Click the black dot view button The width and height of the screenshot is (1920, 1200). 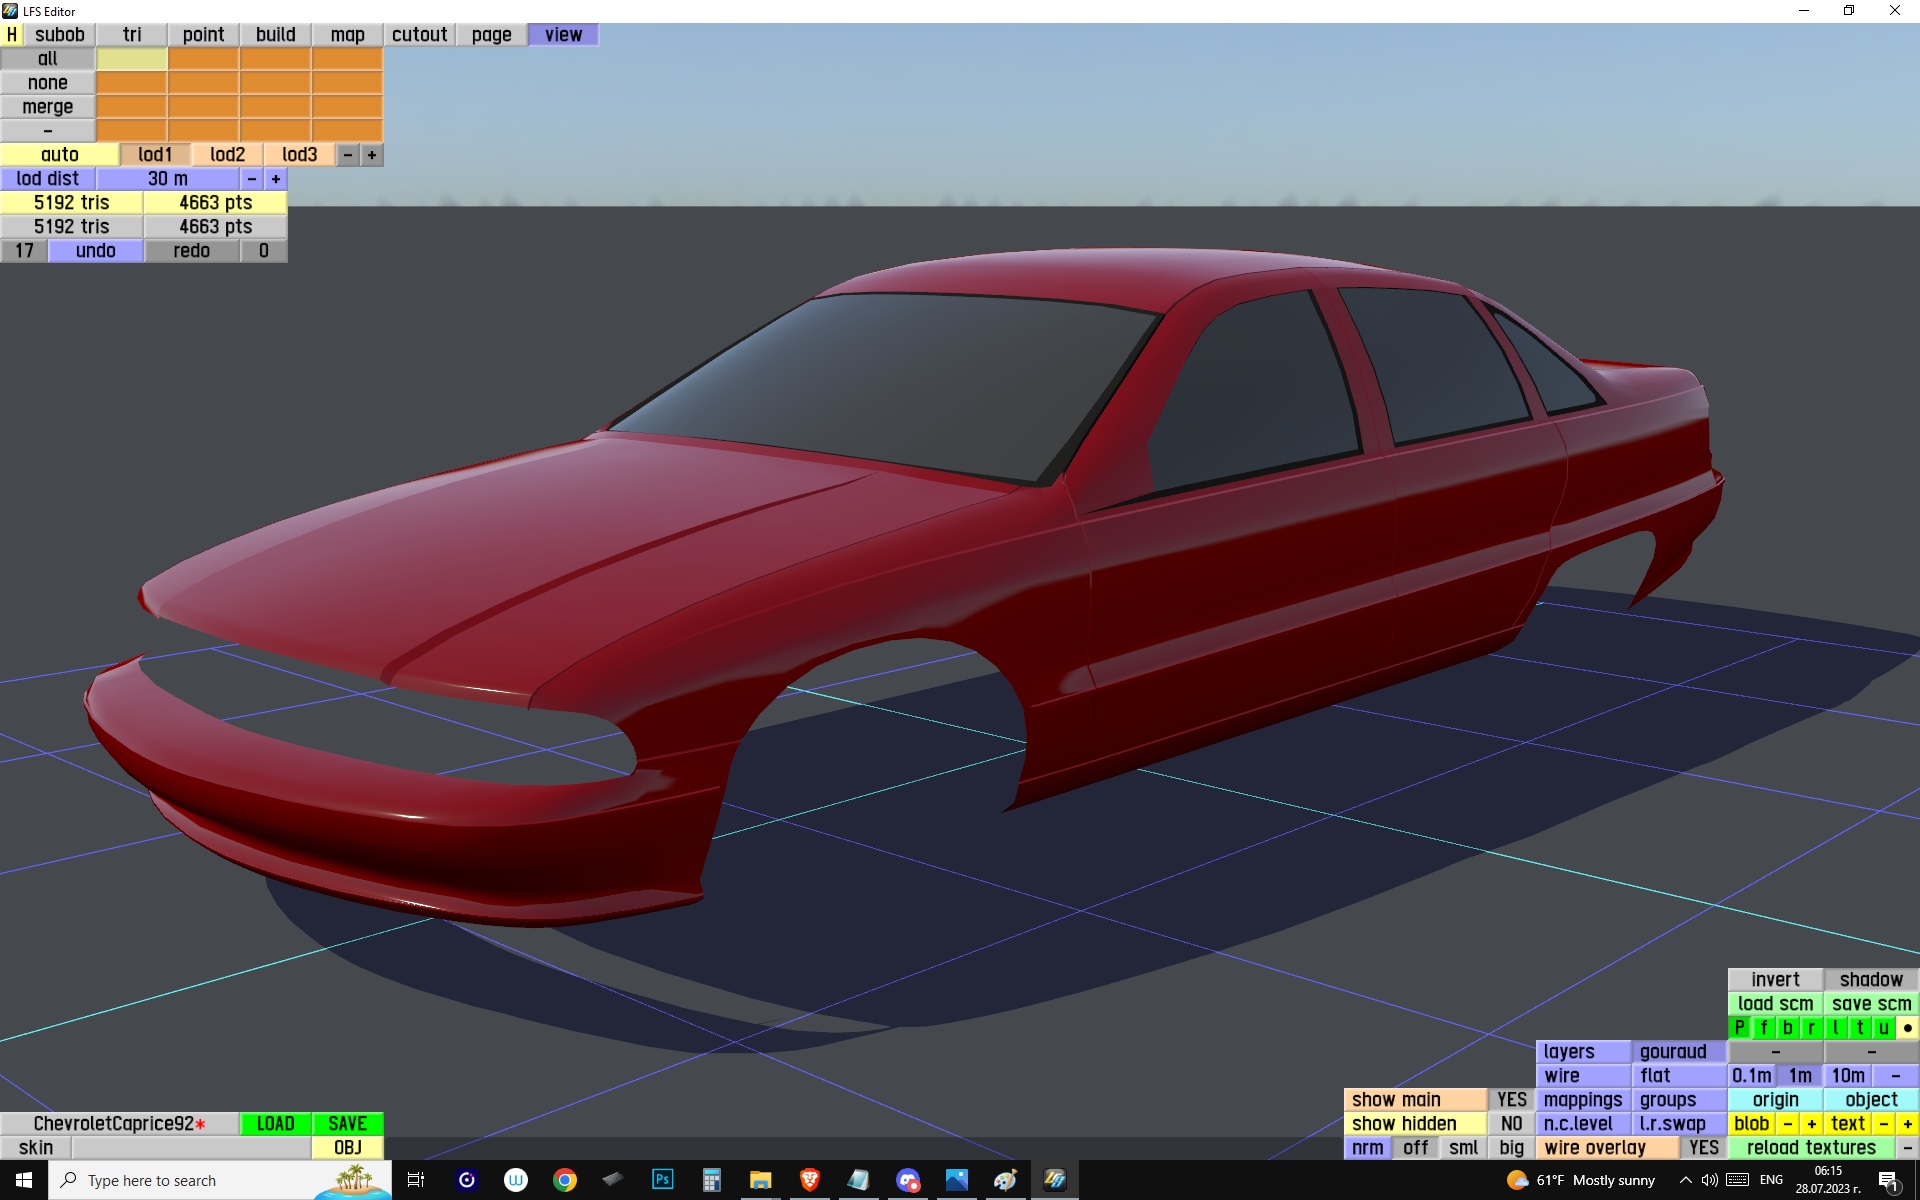click(x=1907, y=1027)
